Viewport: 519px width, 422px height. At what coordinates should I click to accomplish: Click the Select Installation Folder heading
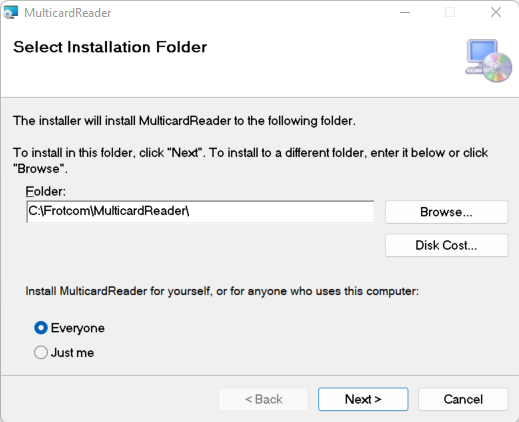click(110, 47)
